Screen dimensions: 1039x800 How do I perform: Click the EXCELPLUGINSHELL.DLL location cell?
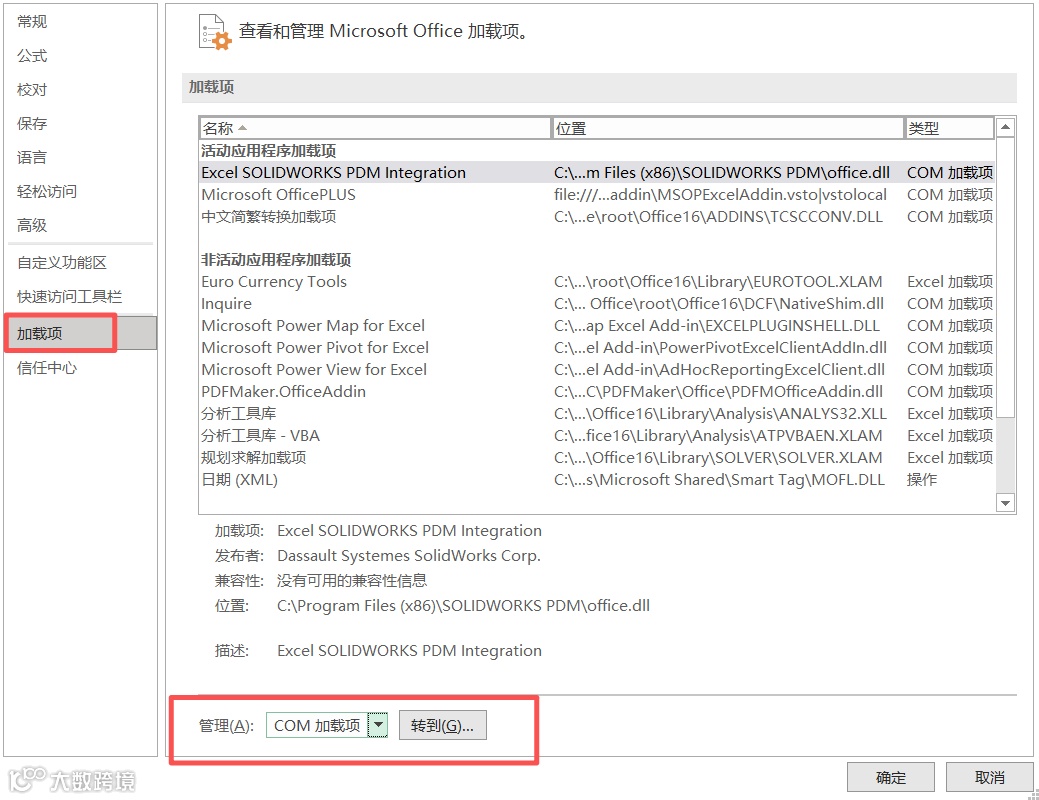click(x=717, y=325)
